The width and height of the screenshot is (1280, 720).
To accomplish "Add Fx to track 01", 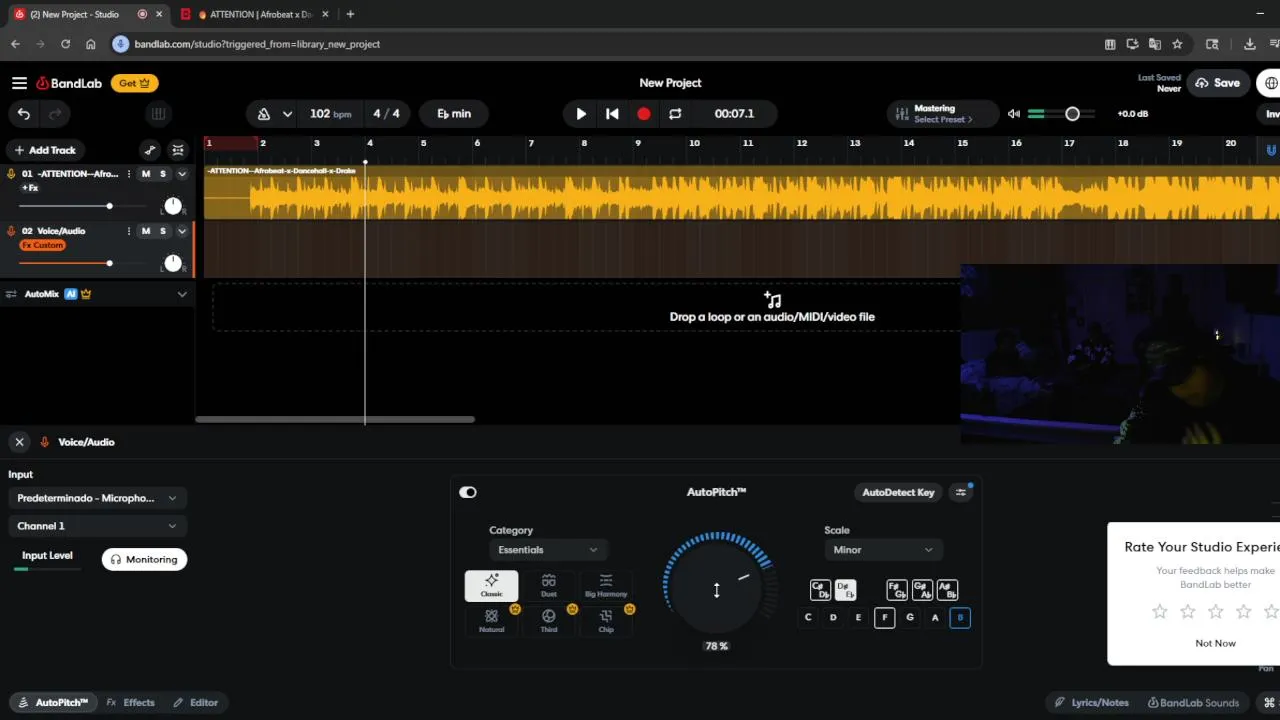I will [30, 188].
